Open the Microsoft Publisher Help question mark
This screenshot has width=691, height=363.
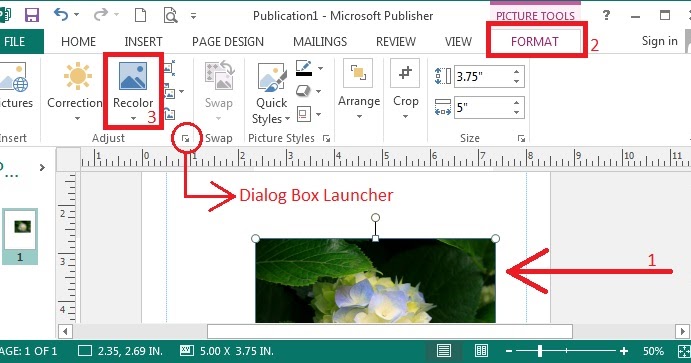coord(606,15)
